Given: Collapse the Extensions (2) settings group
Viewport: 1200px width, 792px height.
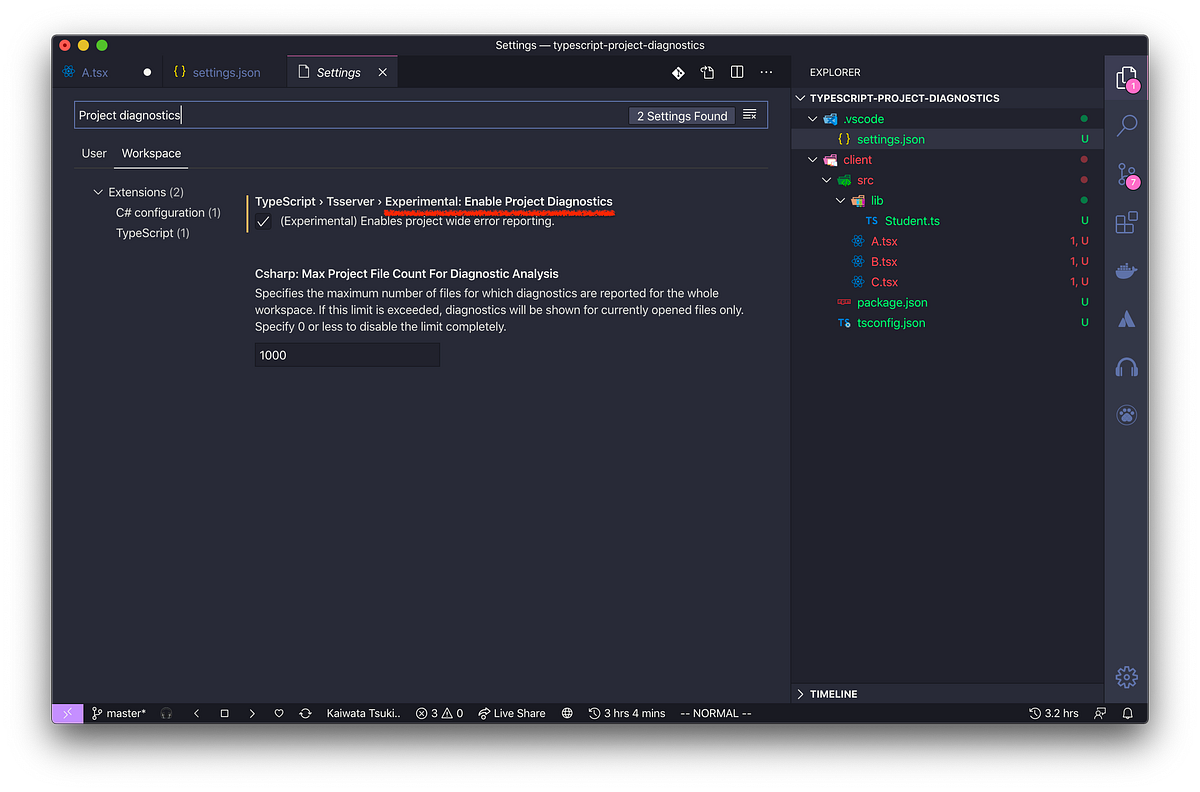Looking at the screenshot, I should point(98,191).
